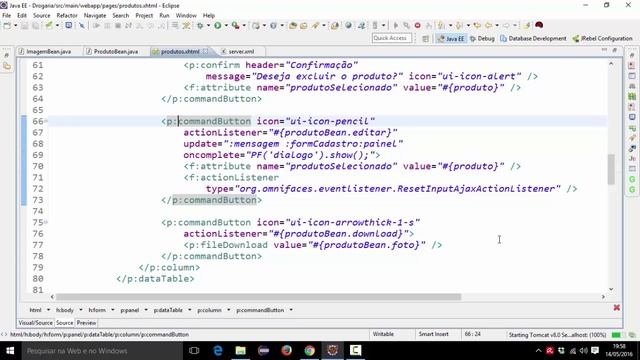Image resolution: width=640 pixels, height=360 pixels.
Task: Click the Terminate debug square icon
Action: click(118, 26)
